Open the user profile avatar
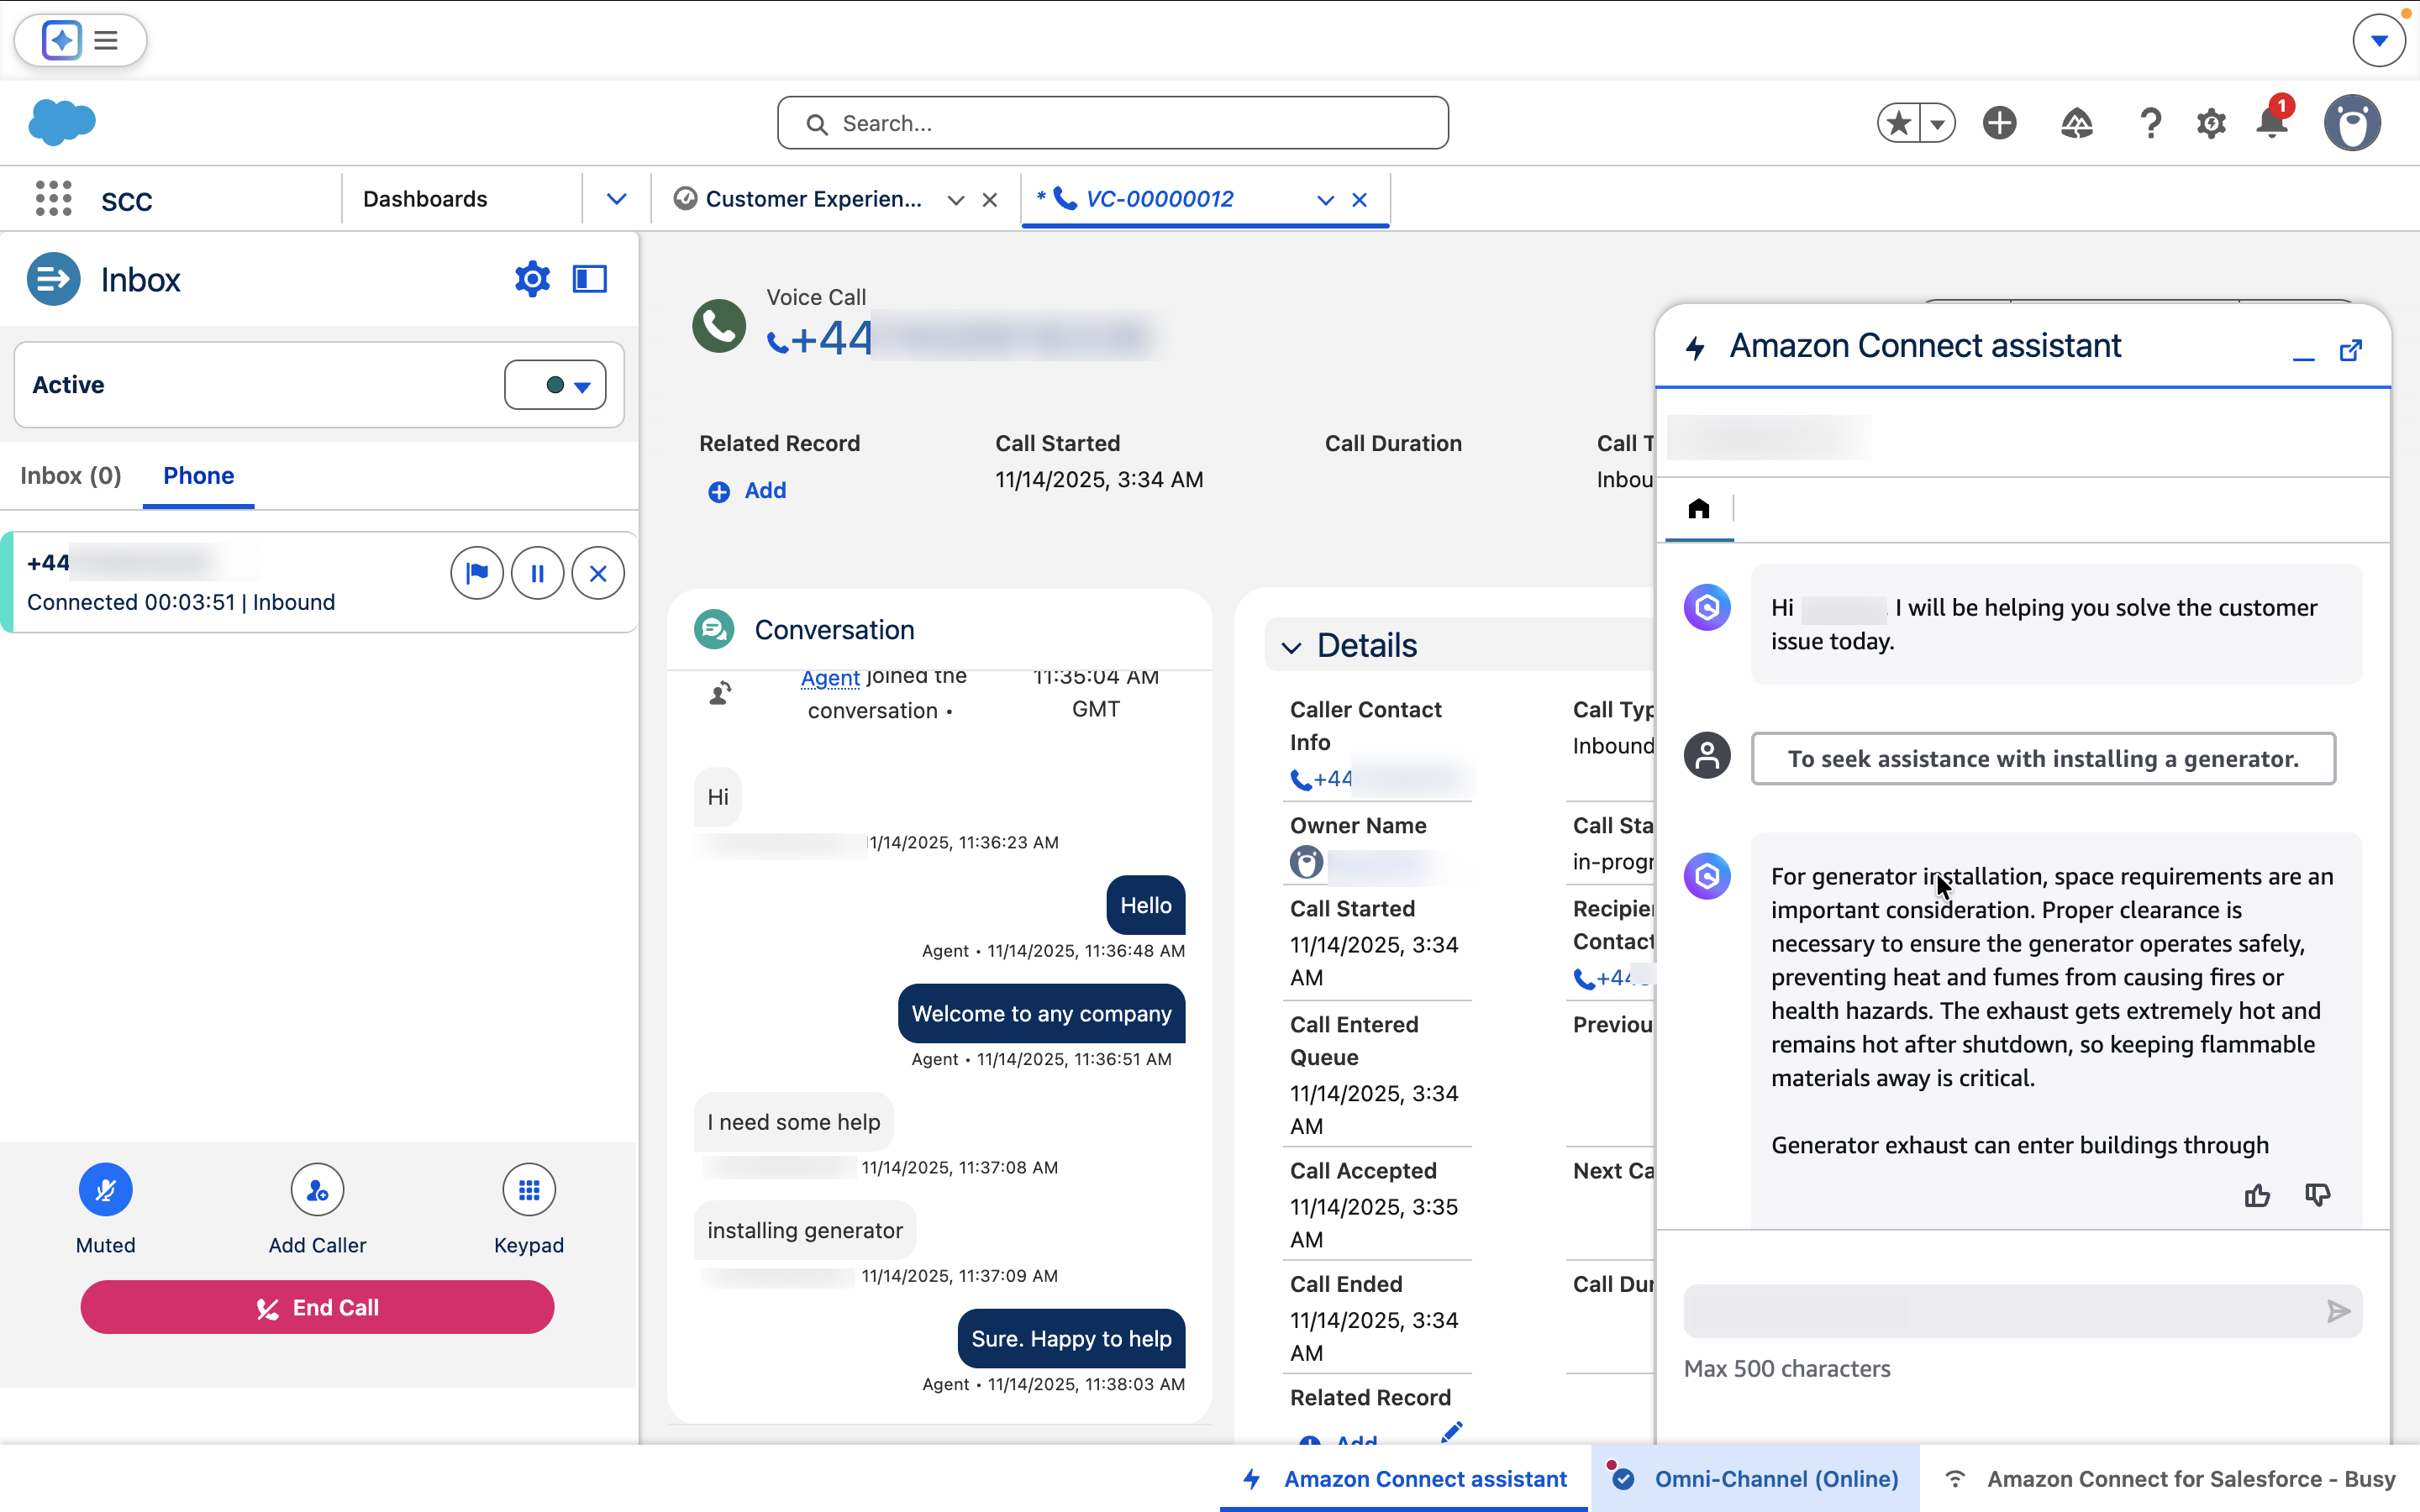 tap(2352, 123)
